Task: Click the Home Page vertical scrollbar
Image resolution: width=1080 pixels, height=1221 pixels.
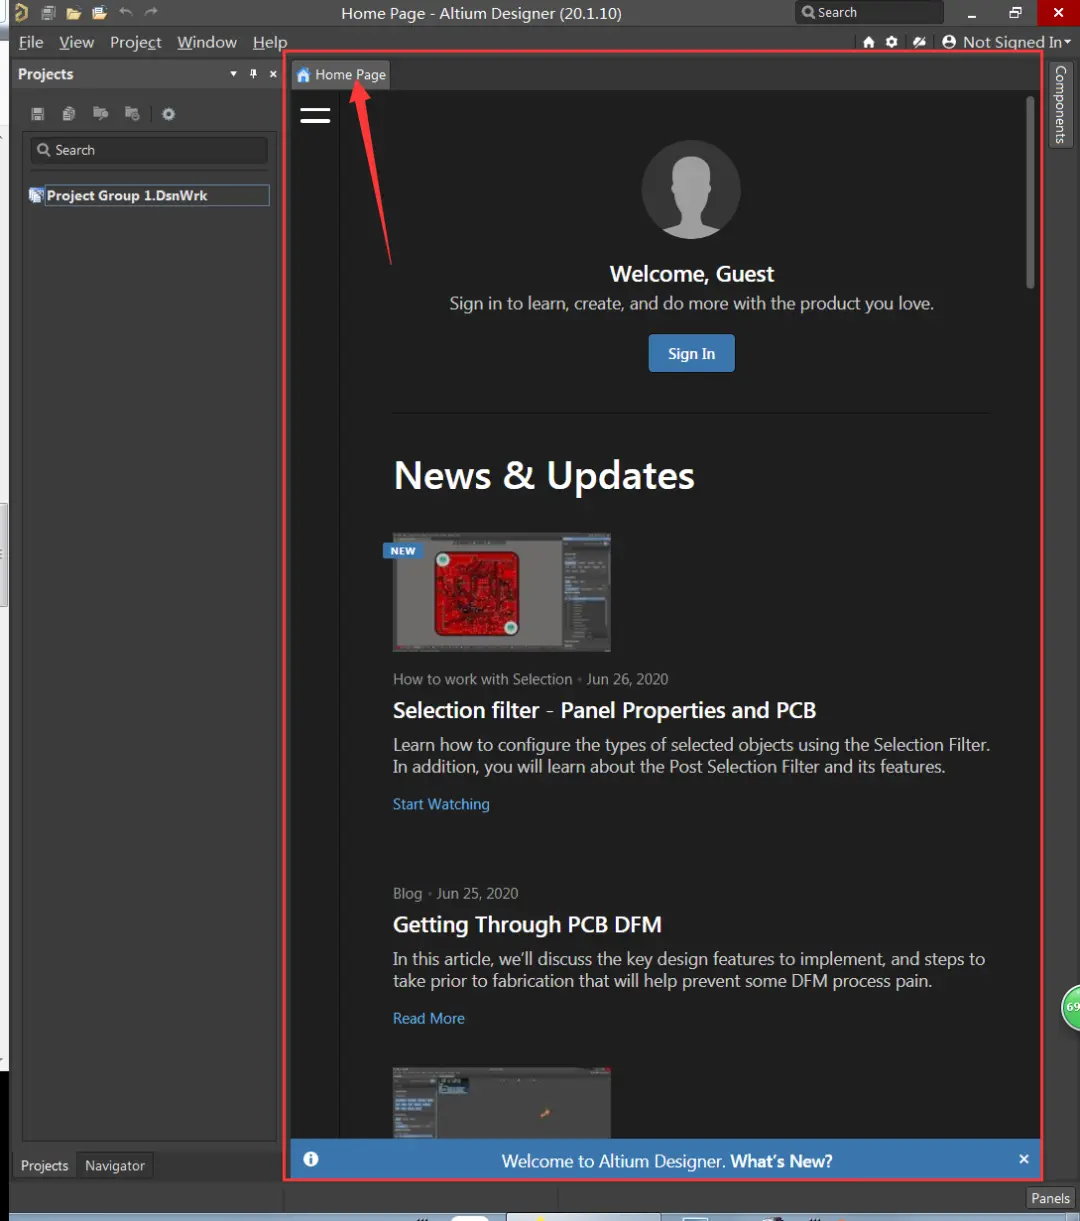Action: tap(1030, 193)
